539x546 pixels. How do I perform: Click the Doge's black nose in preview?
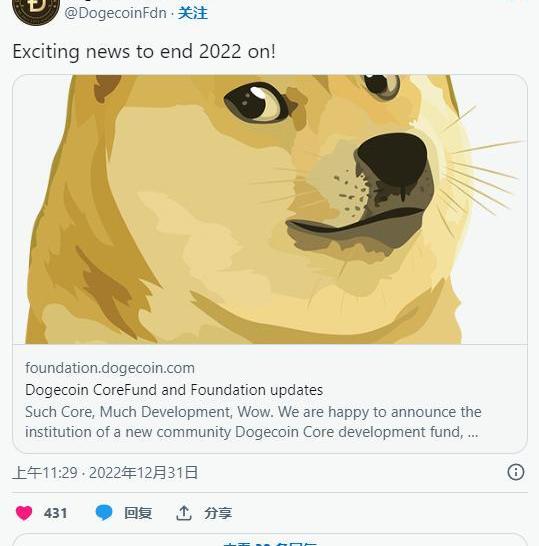coord(392,159)
